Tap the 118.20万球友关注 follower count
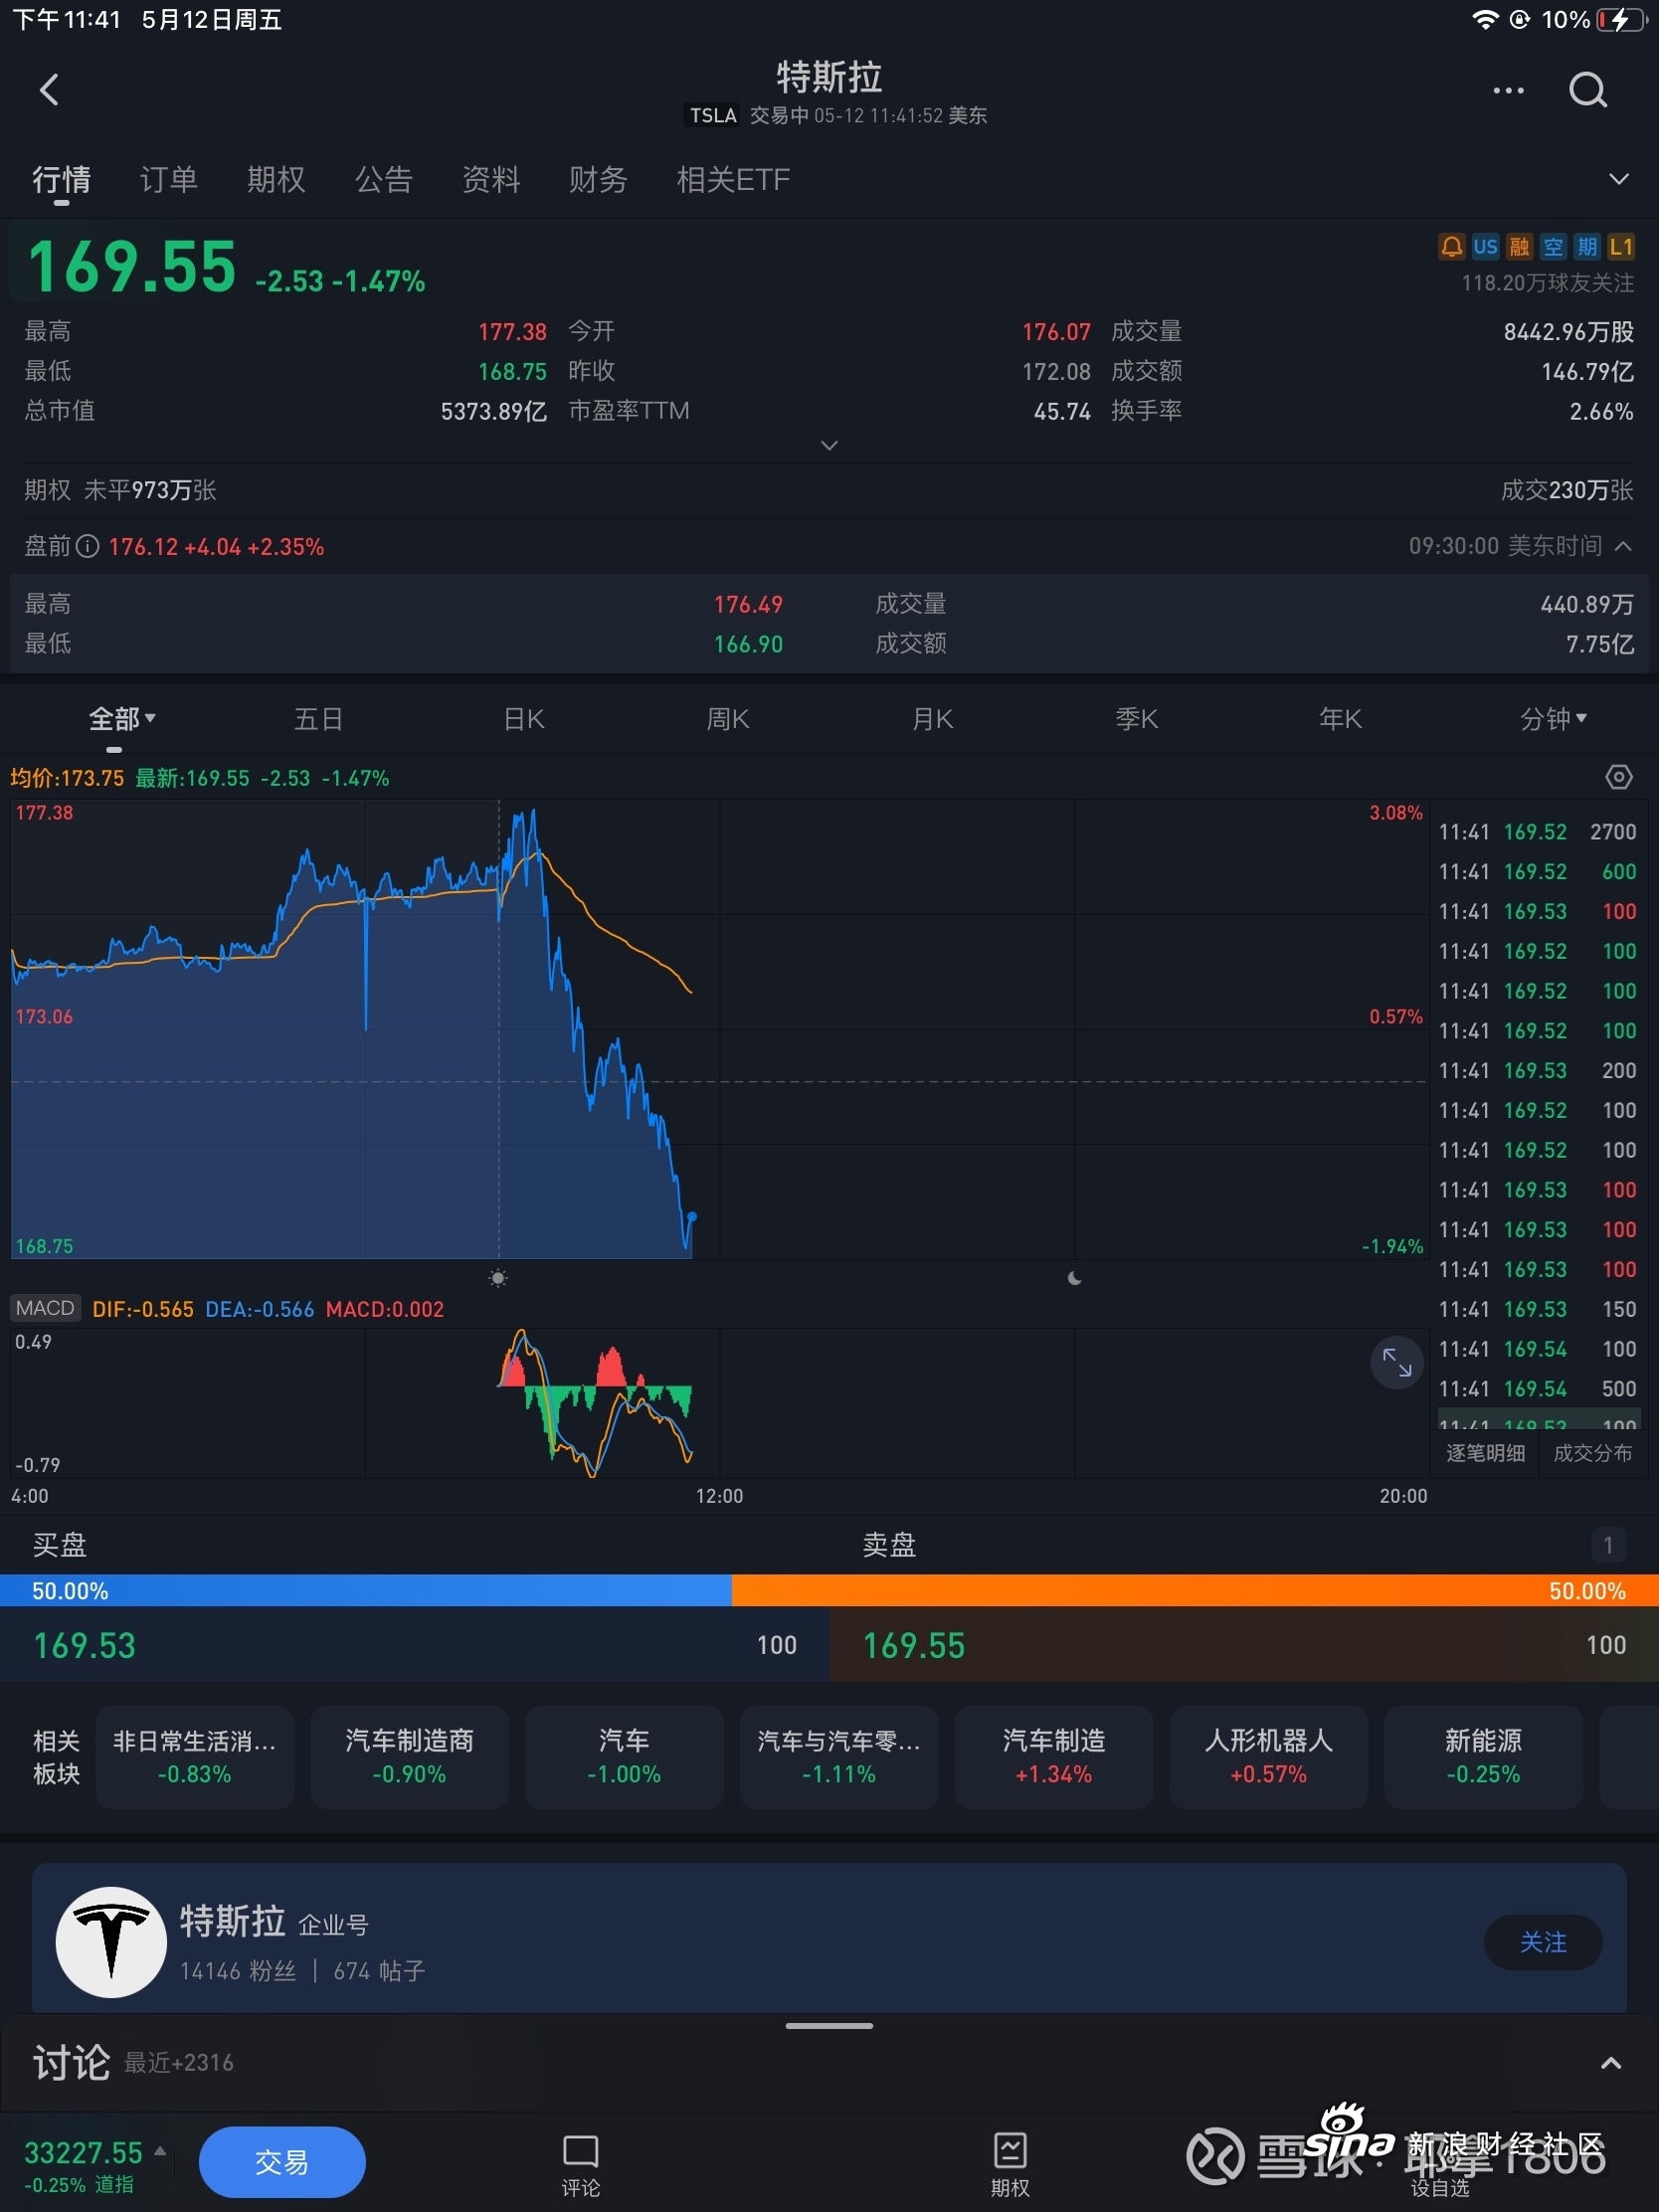1659x2212 pixels. pos(1547,283)
